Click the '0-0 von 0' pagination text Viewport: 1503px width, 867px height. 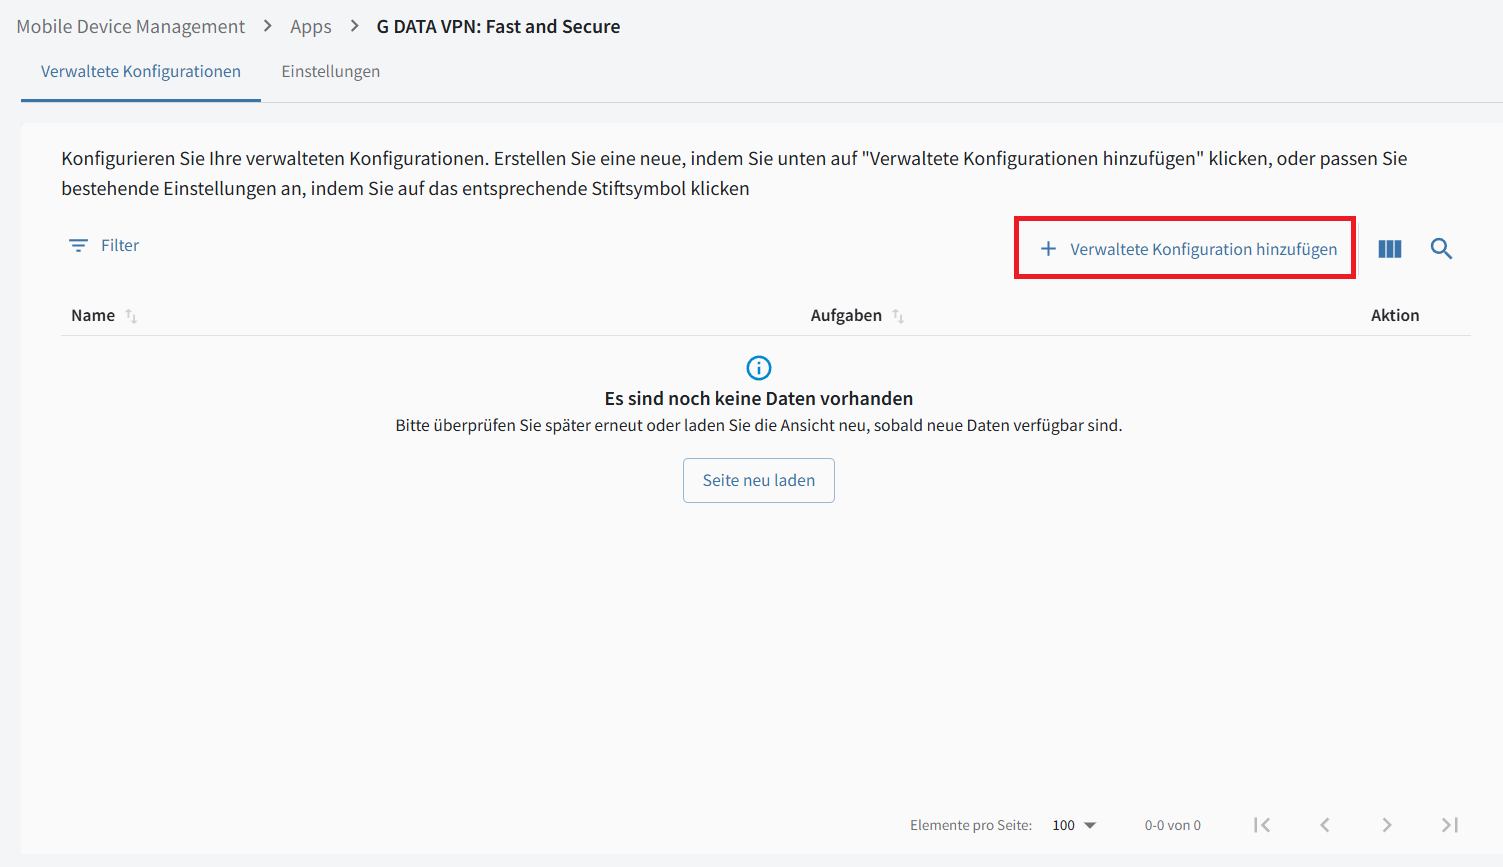(x=1173, y=825)
